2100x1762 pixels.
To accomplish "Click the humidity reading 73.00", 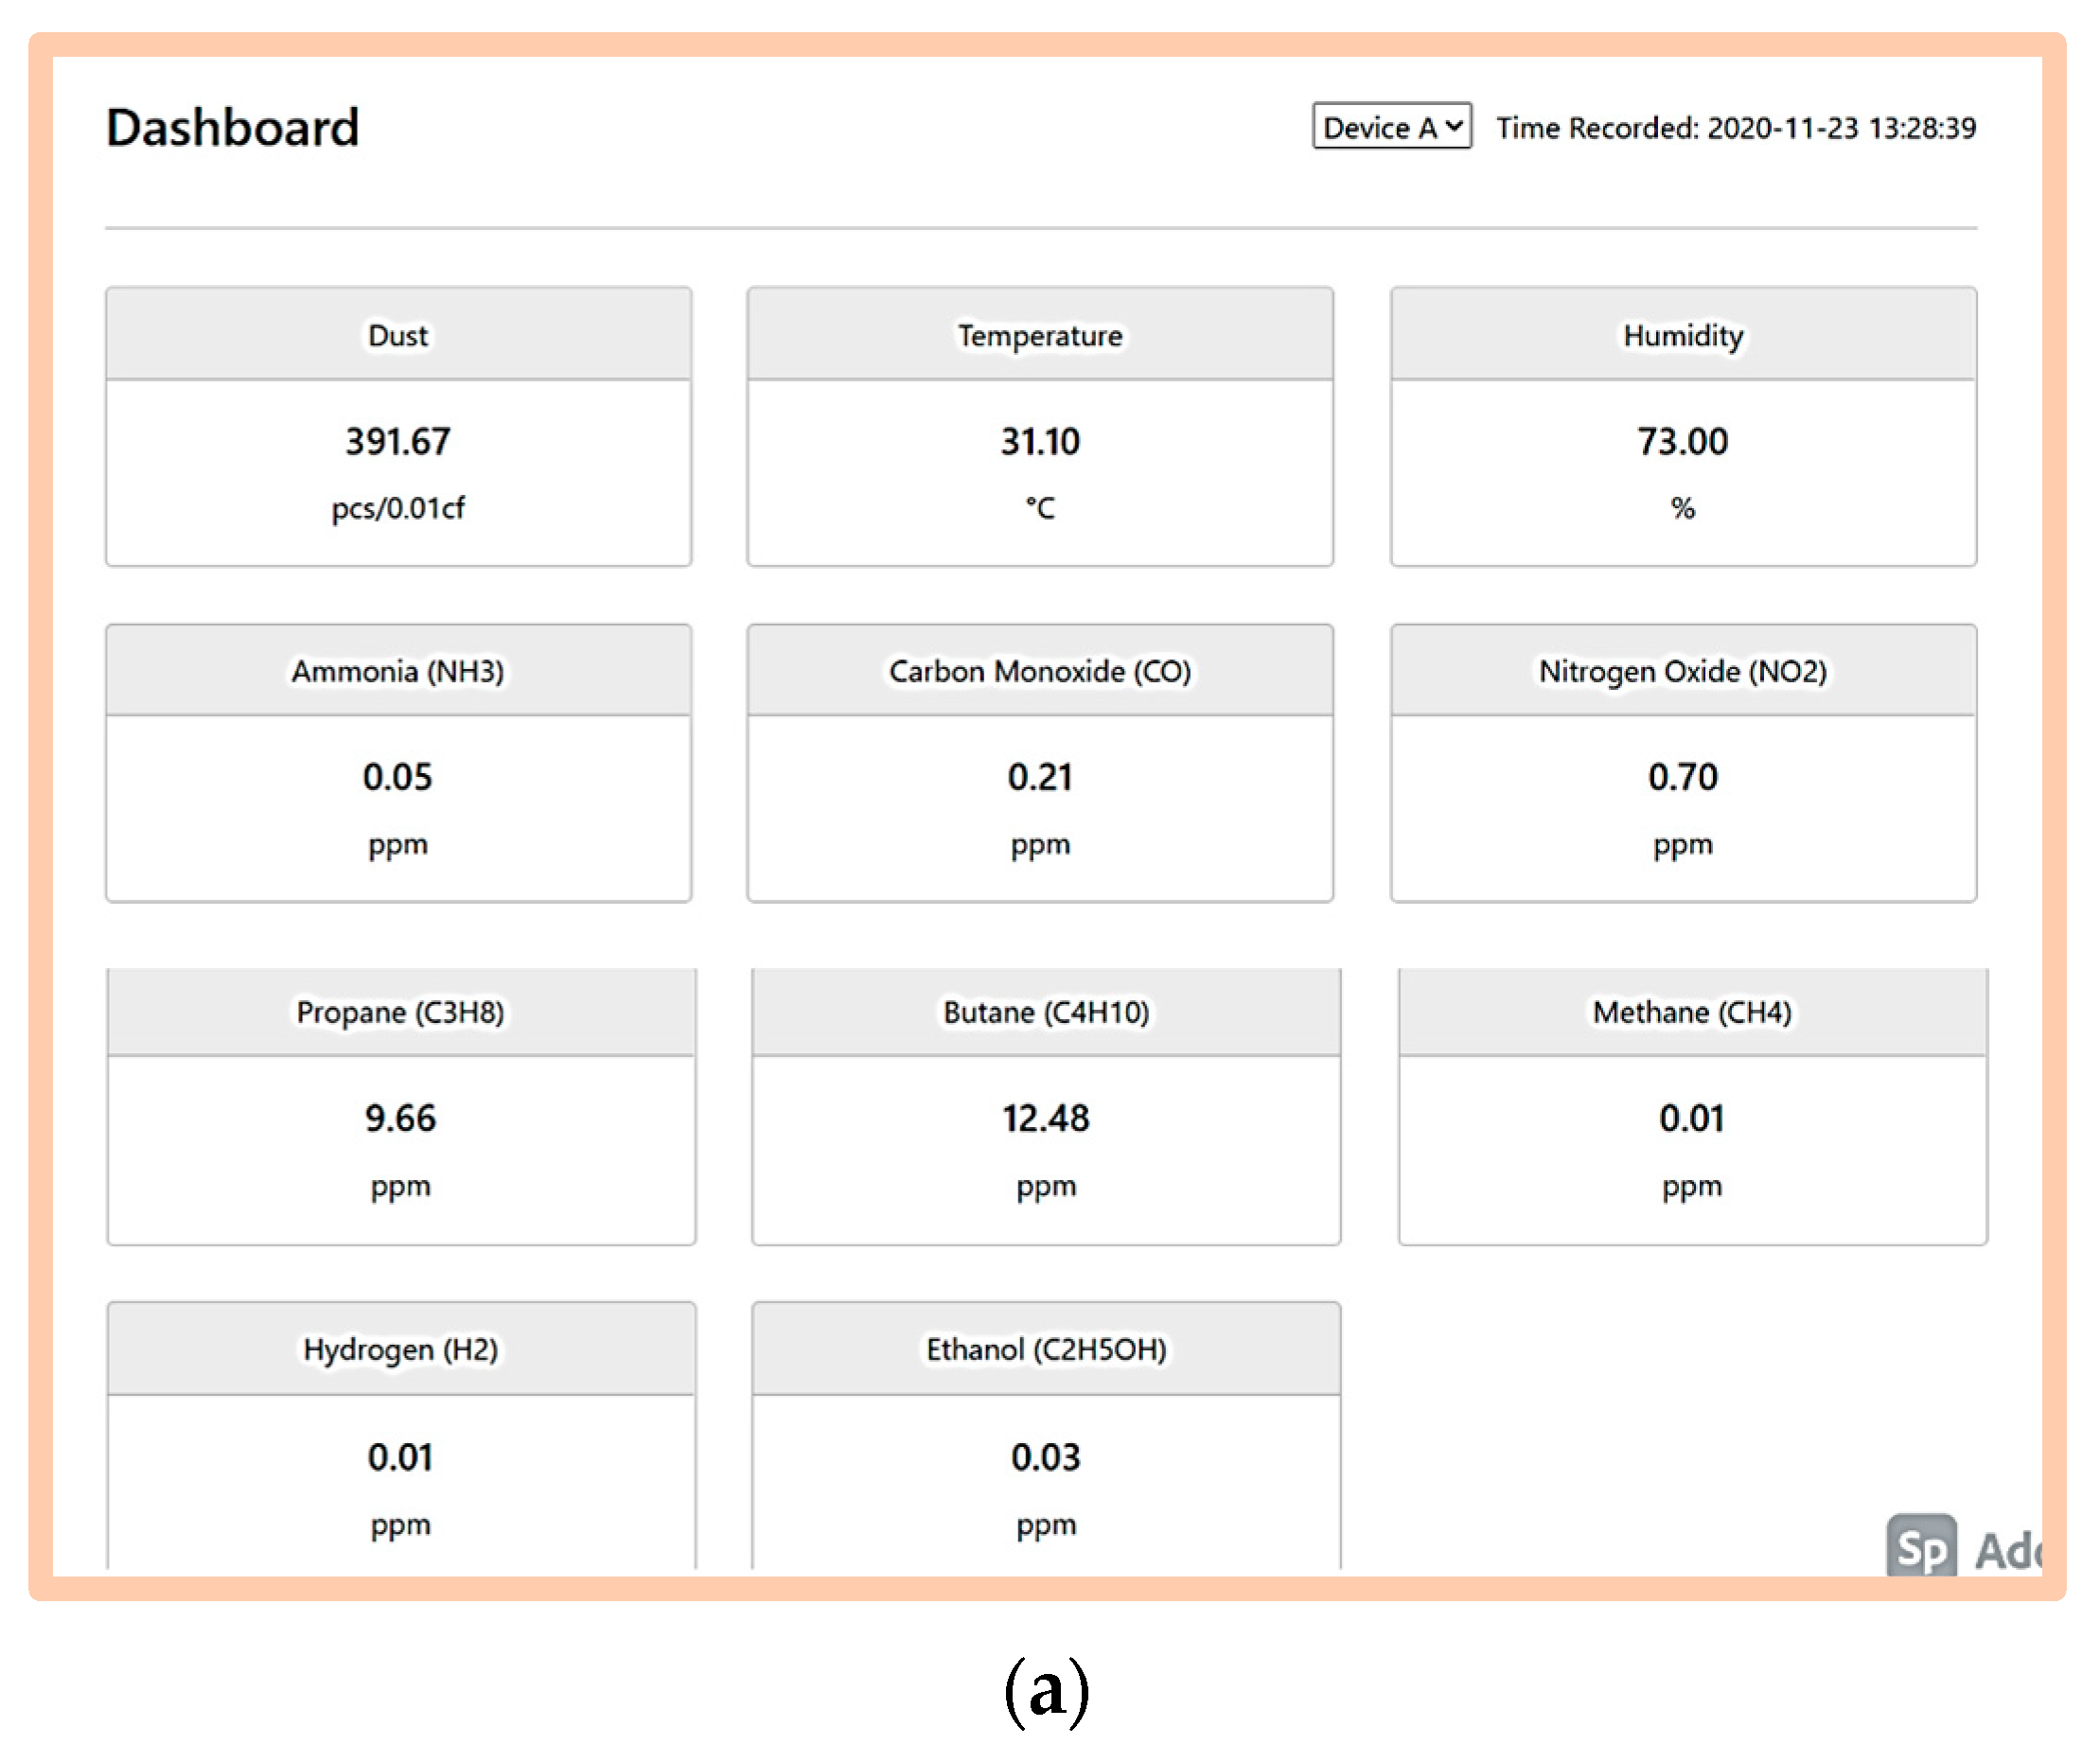I will pos(1682,441).
